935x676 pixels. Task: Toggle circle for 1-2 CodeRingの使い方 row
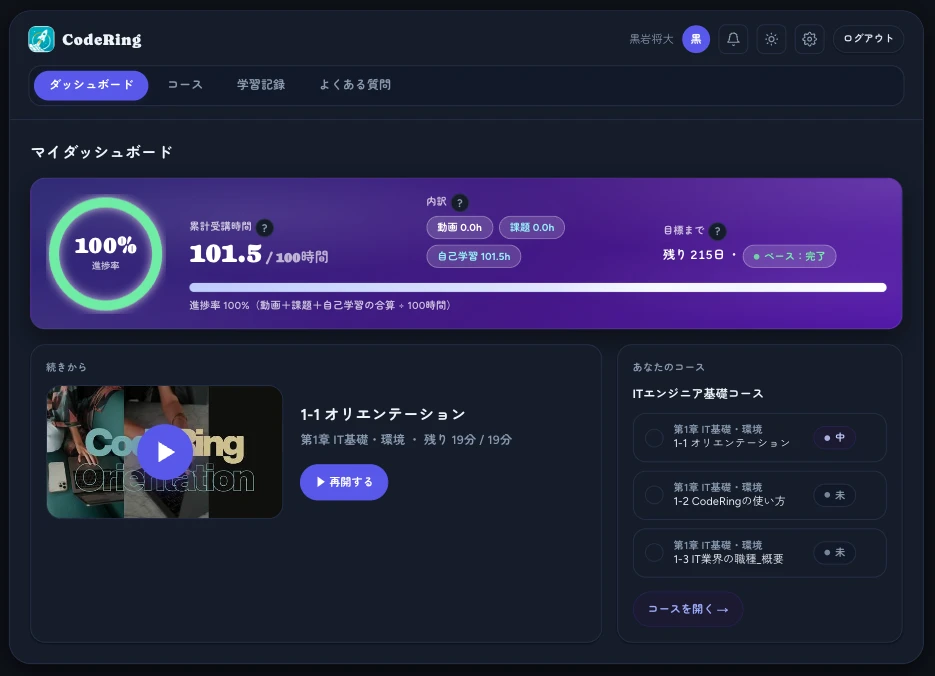[x=654, y=495]
